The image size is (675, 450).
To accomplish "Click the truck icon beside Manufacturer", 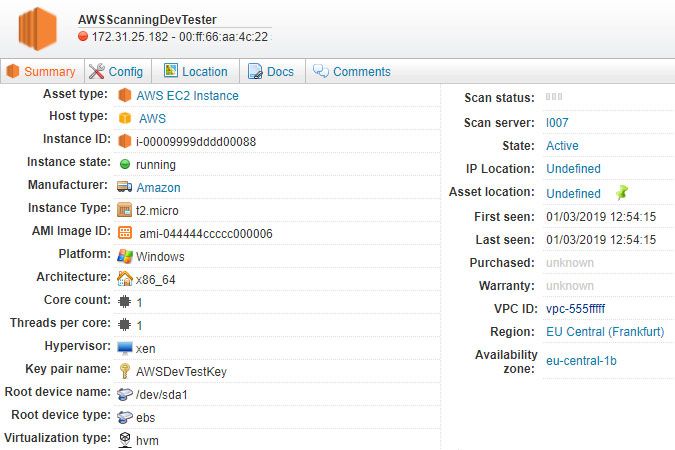I will (125, 186).
